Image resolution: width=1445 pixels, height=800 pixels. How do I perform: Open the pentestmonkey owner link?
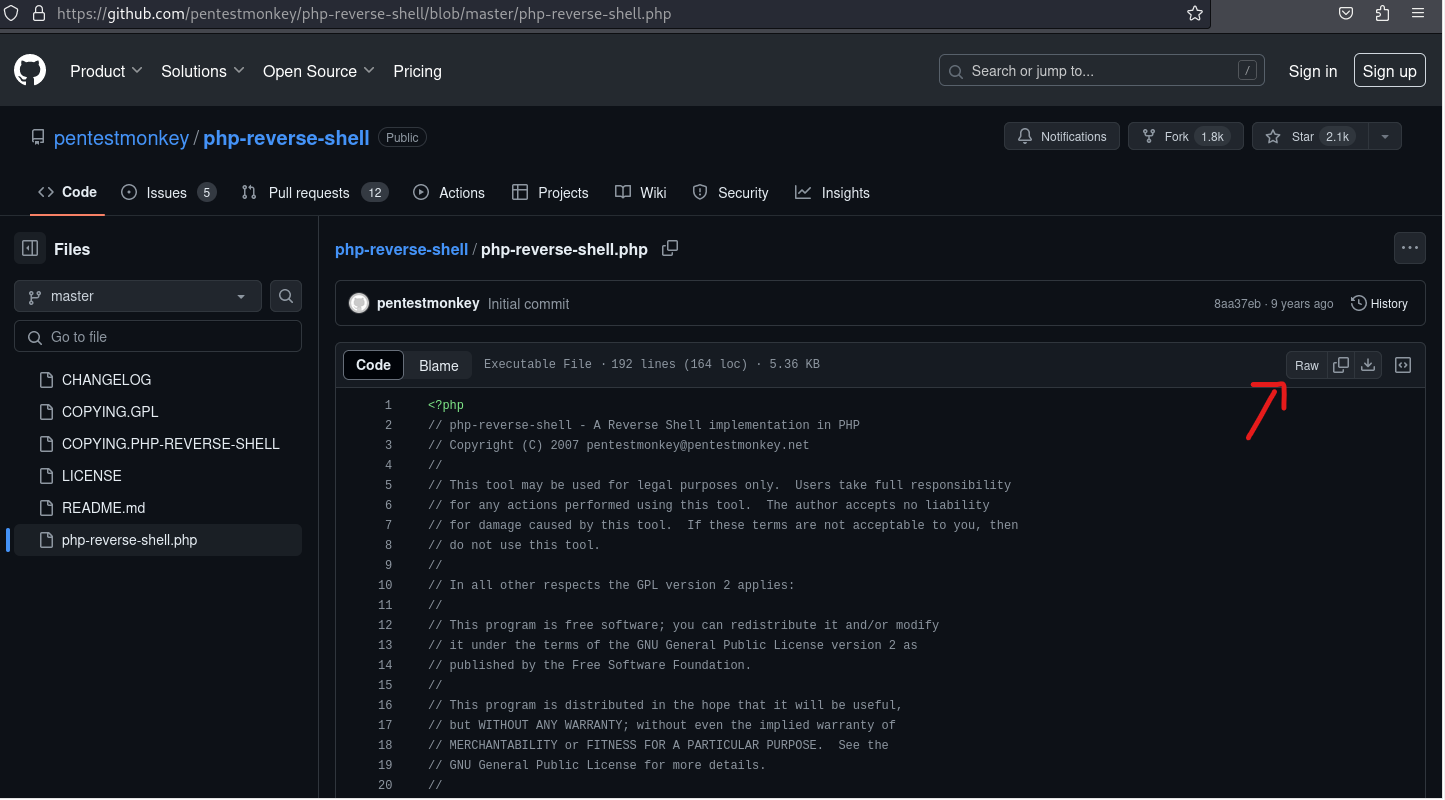(121, 138)
